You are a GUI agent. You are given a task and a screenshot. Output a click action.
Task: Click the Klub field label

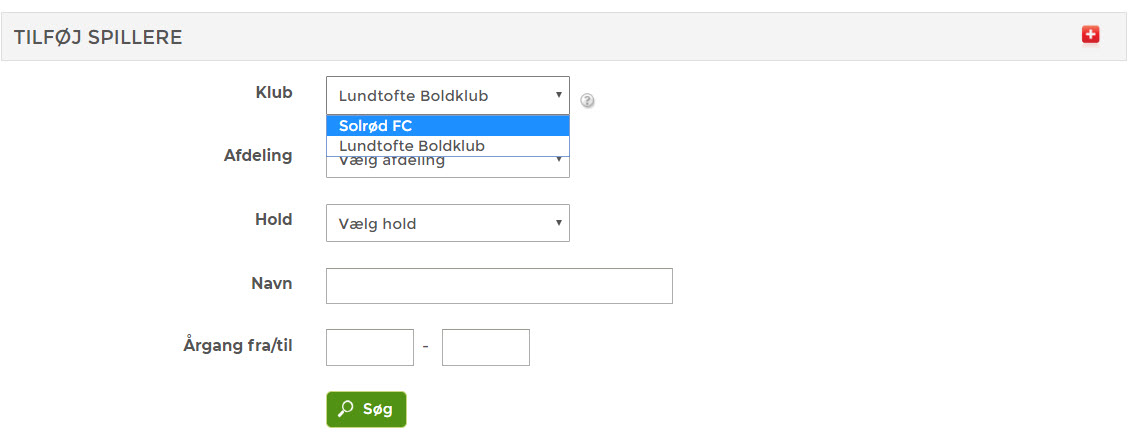(274, 93)
